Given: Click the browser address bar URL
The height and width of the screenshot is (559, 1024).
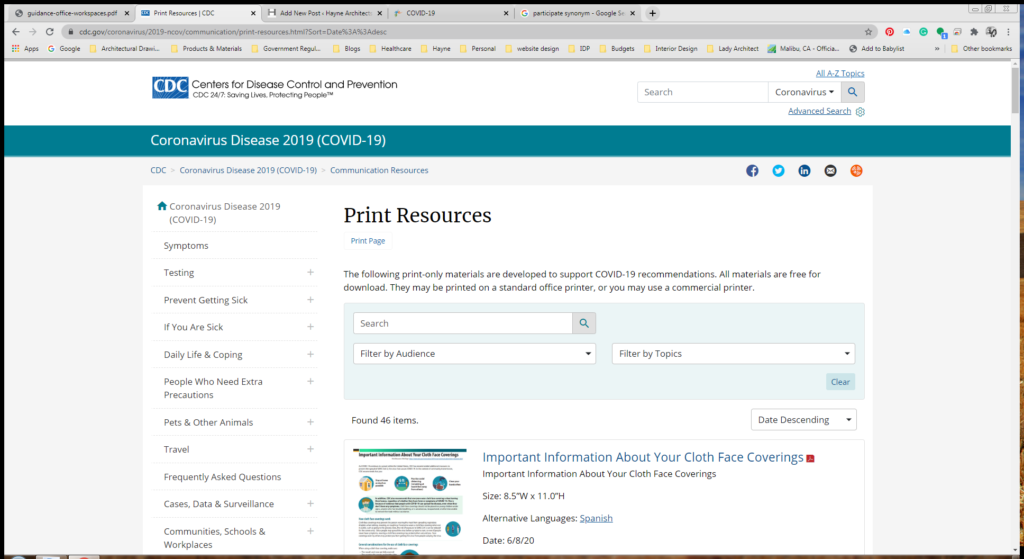Looking at the screenshot, I should point(233,31).
